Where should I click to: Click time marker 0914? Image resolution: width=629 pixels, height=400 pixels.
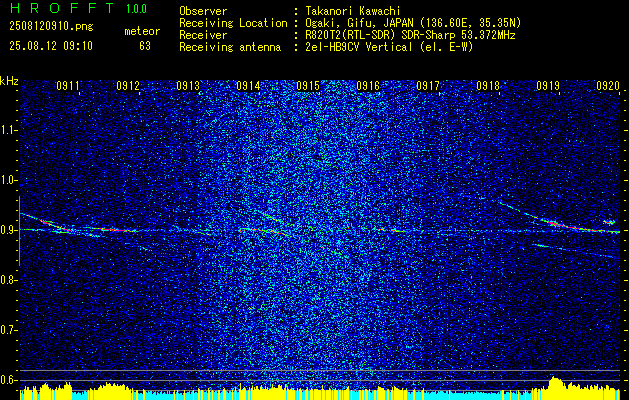pos(248,85)
